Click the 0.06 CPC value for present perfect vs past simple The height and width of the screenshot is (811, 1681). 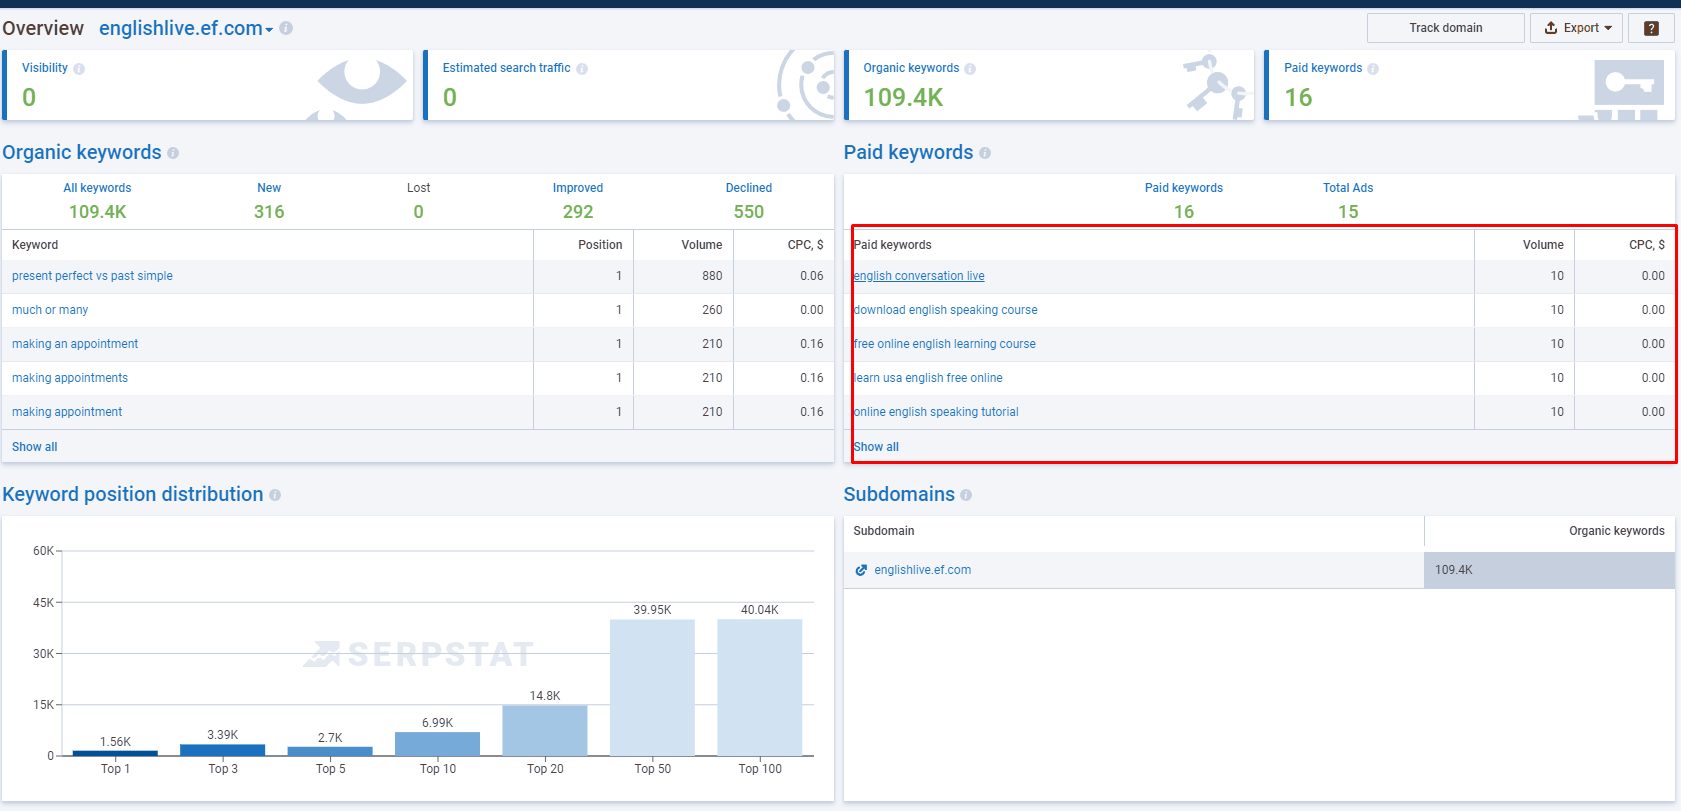click(812, 276)
